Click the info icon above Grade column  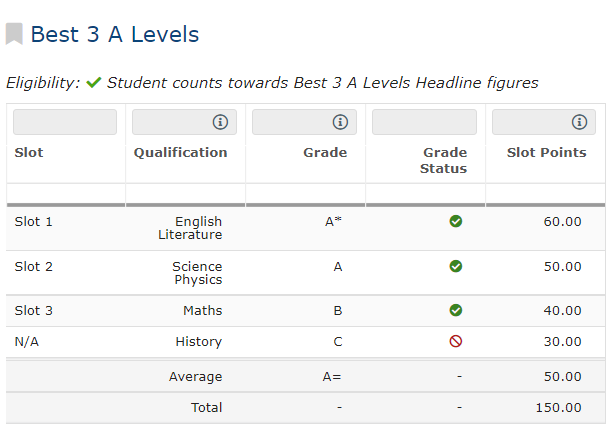click(340, 122)
